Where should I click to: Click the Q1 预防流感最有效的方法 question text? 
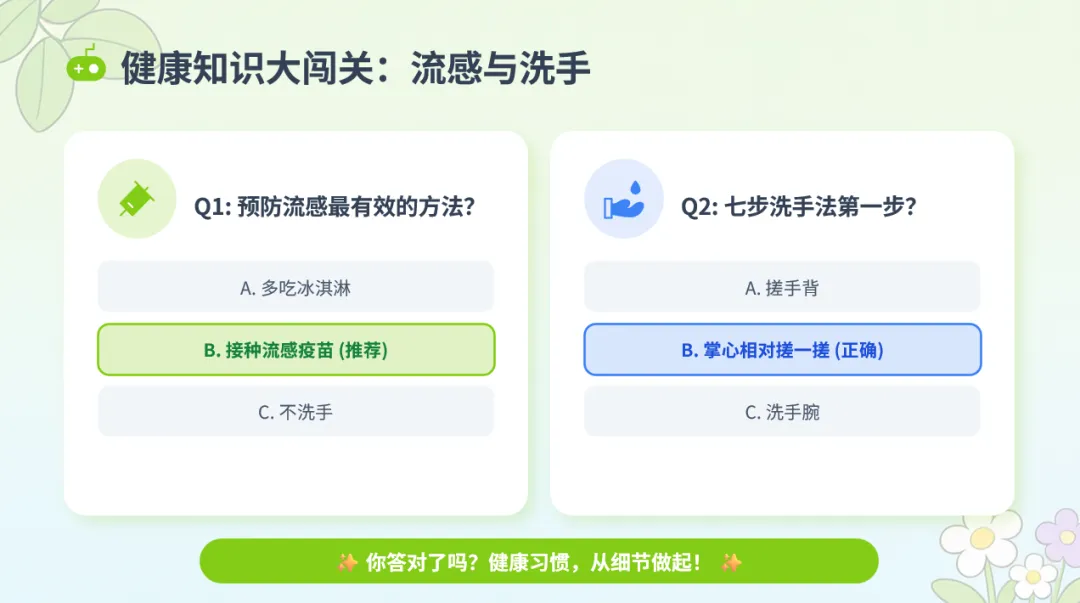pos(334,206)
